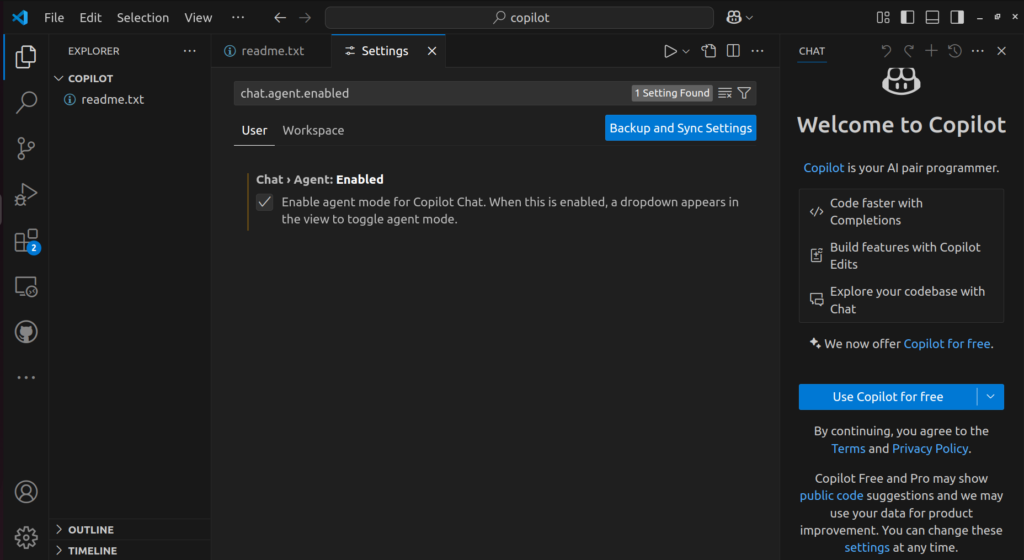This screenshot has height=560, width=1024.
Task: Customize layout icon in title bar
Action: point(883,18)
